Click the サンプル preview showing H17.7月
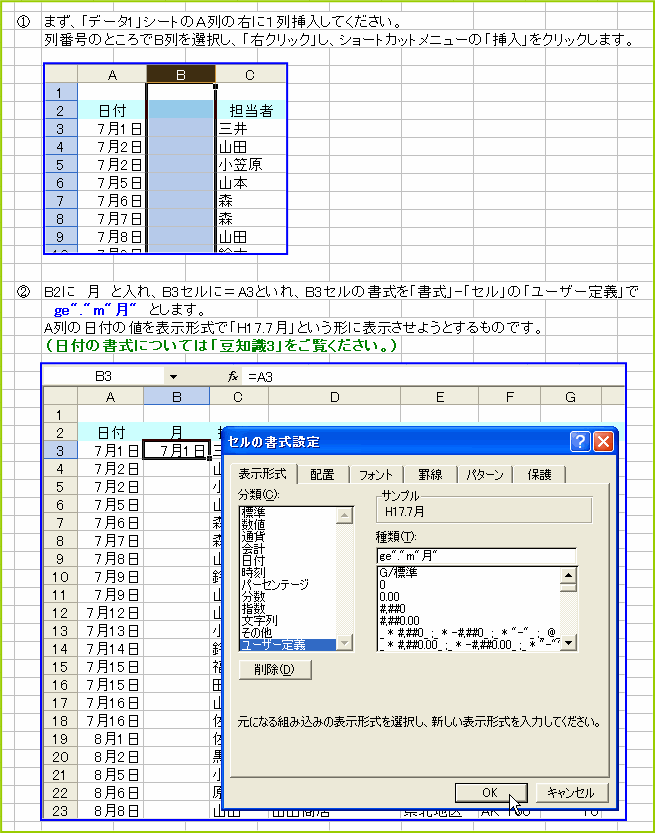Screen dimensions: 655x833 483,512
